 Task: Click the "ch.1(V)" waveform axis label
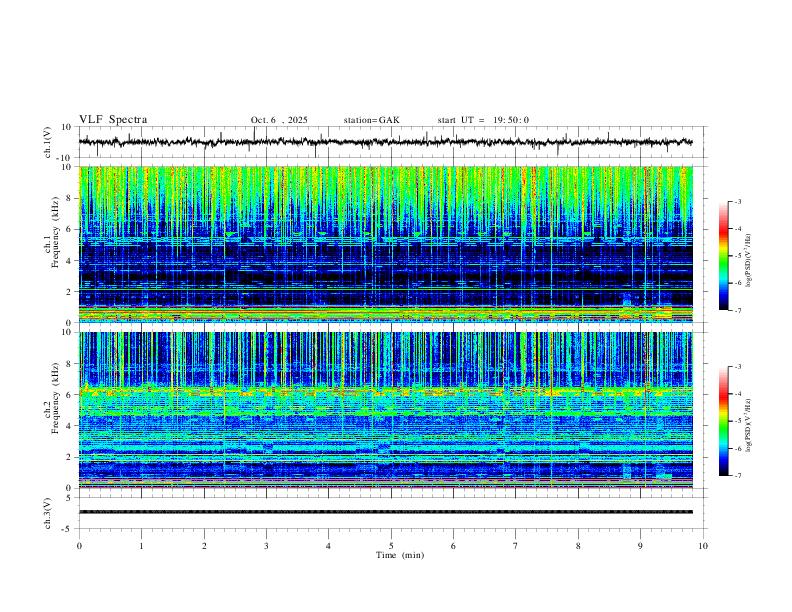tap(48, 142)
